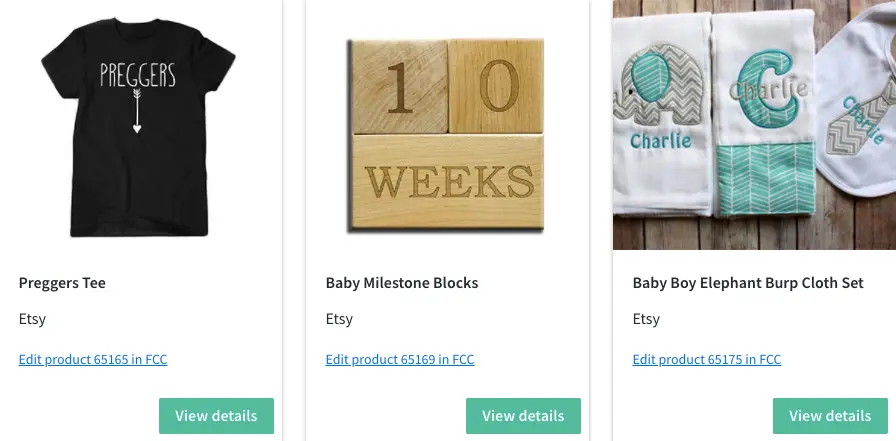This screenshot has width=896, height=441.
Task: Follow the Edit product 65169 in FCC link
Action: click(x=400, y=360)
